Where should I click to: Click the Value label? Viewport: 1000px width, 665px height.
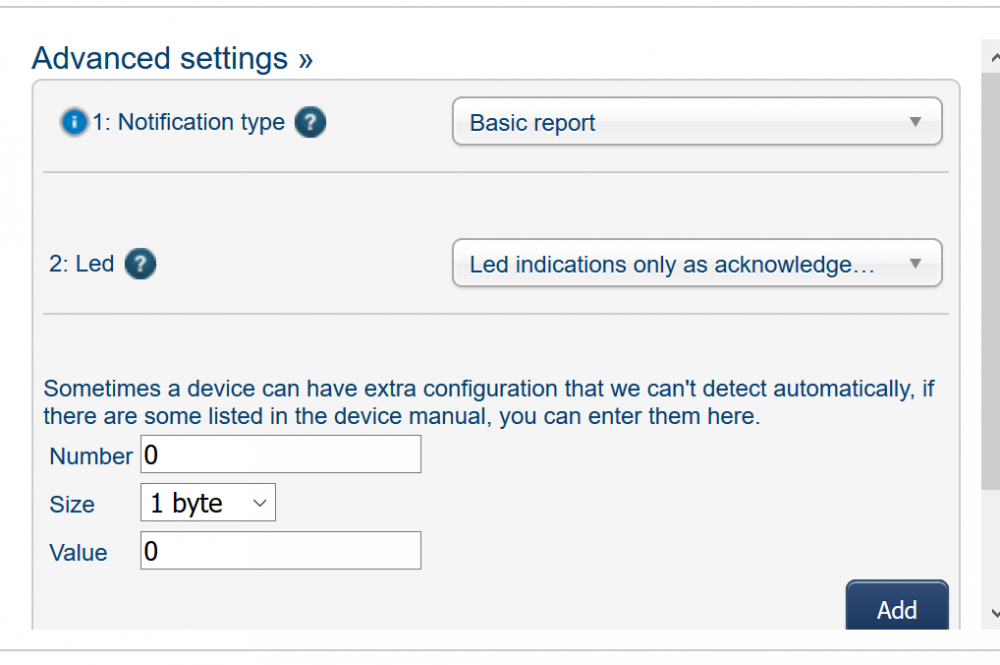click(78, 552)
